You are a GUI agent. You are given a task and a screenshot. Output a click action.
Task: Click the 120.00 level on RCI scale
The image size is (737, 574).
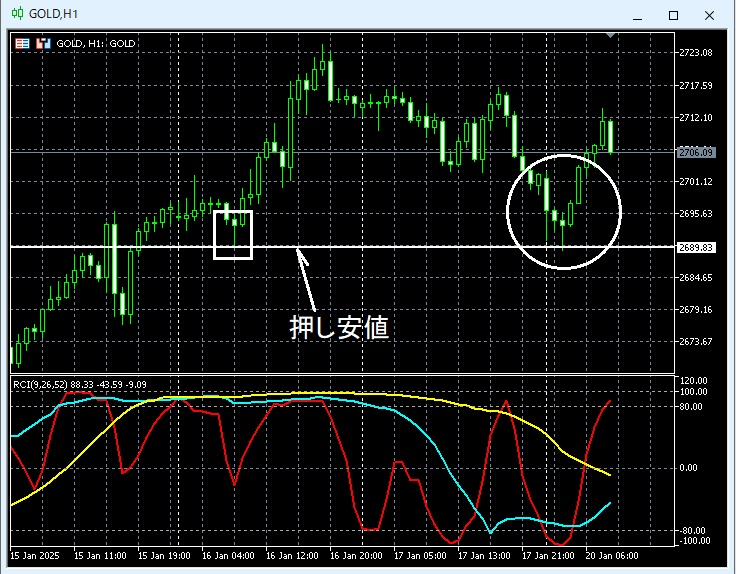coord(693,380)
